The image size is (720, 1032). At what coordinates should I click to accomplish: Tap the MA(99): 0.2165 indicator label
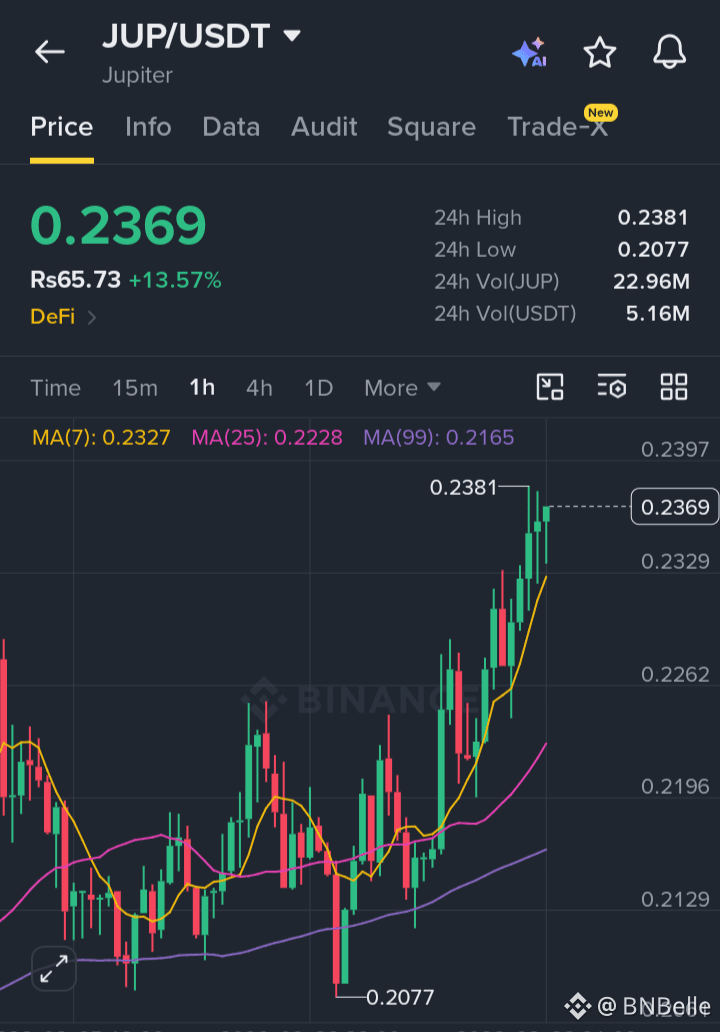(439, 438)
